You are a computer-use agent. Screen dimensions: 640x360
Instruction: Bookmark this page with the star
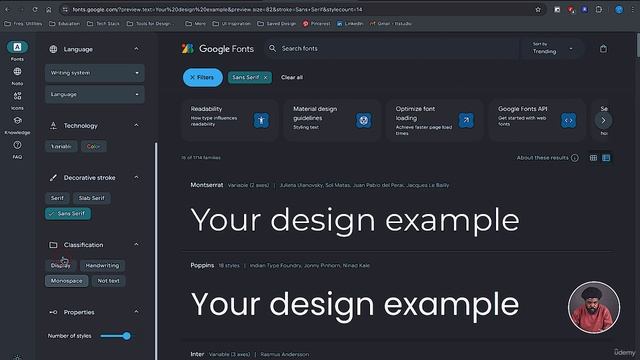(x=538, y=9)
